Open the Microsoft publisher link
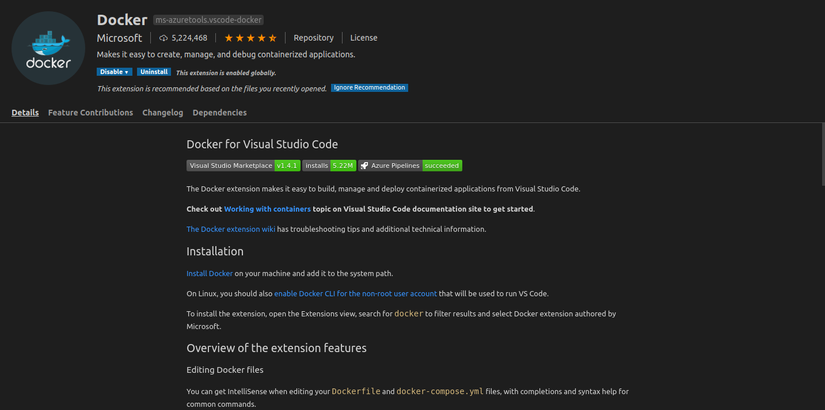 point(119,38)
